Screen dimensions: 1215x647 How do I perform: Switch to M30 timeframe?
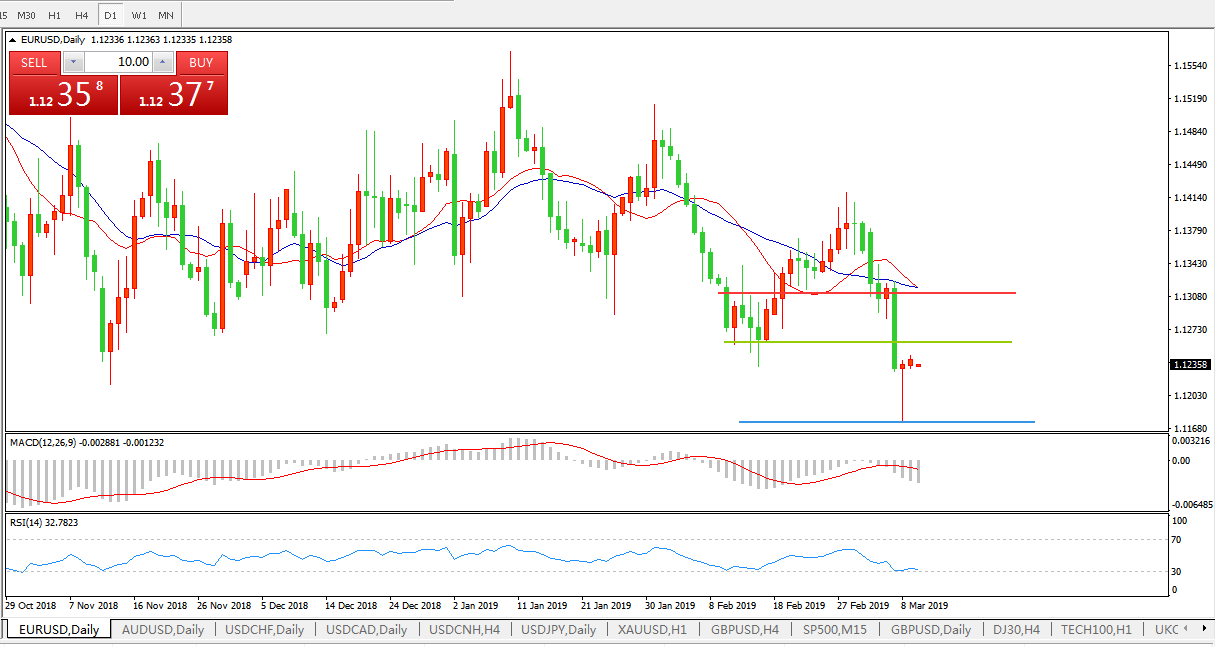[27, 15]
